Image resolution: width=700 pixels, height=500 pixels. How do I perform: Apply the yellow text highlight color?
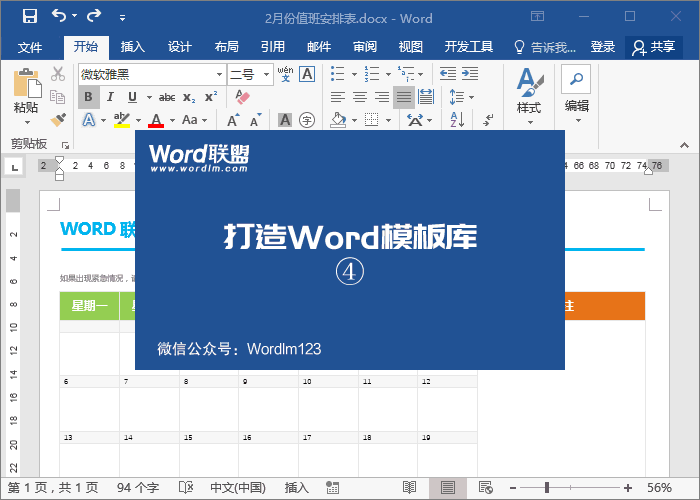[121, 120]
